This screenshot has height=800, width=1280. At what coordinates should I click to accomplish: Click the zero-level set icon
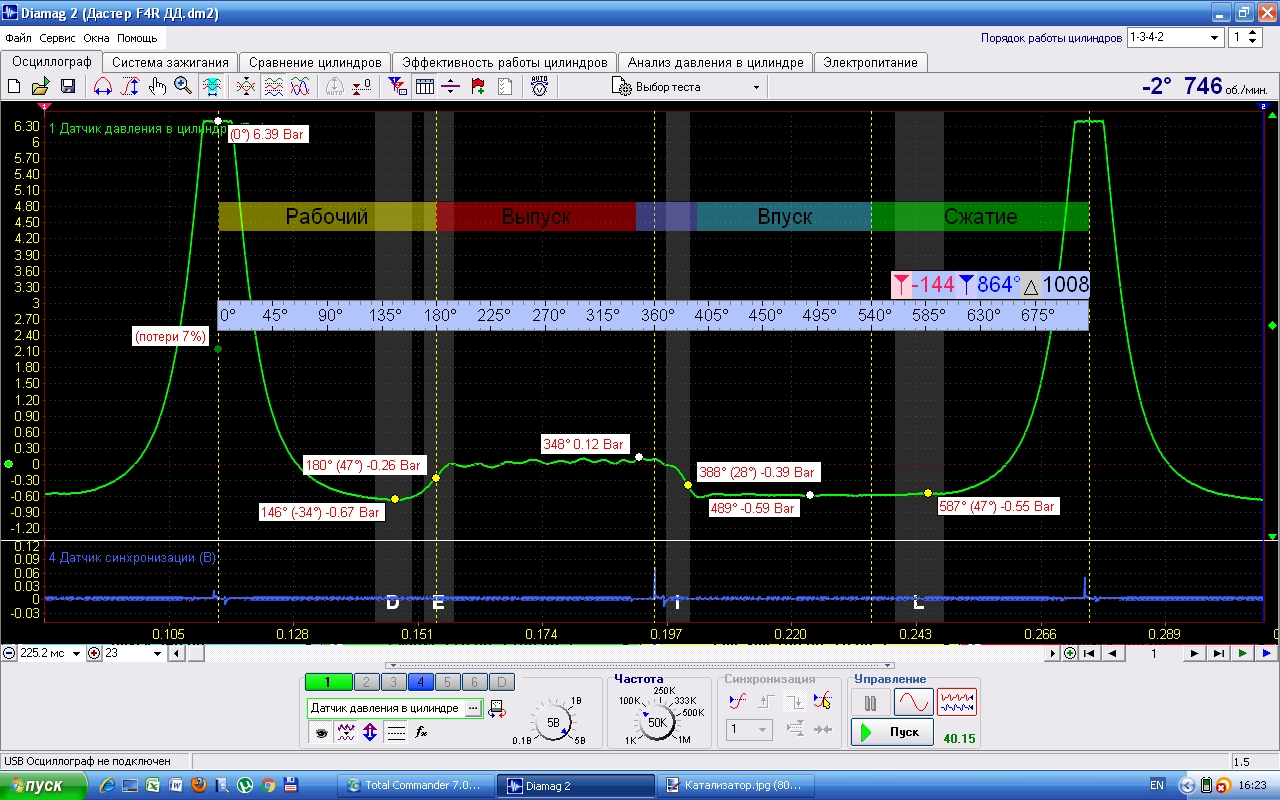(362, 87)
